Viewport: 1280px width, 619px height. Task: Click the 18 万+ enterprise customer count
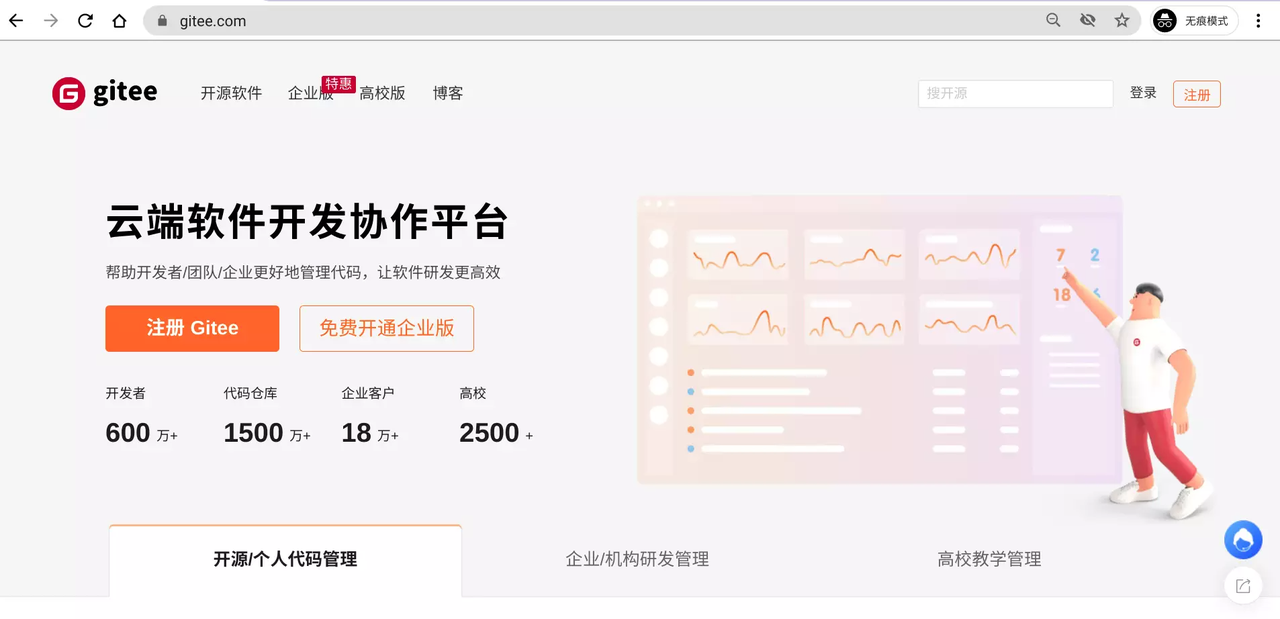click(x=370, y=433)
